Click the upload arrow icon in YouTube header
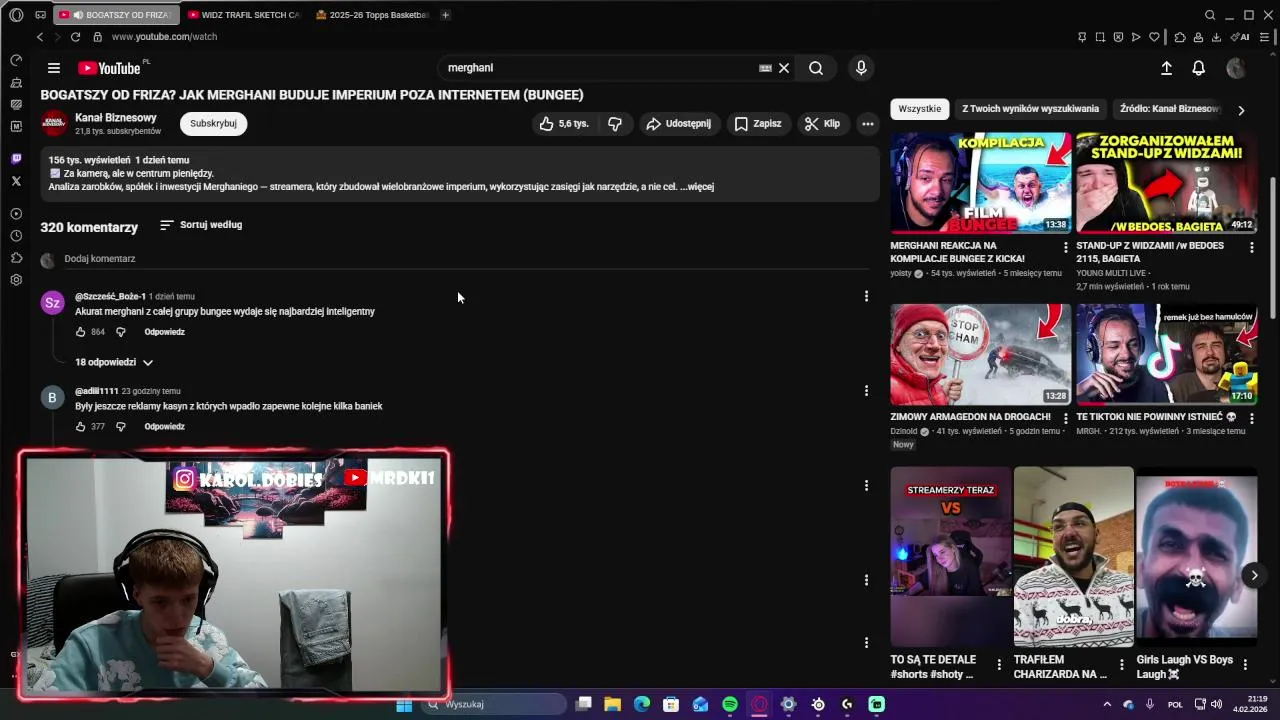The height and width of the screenshot is (720, 1280). click(1166, 68)
